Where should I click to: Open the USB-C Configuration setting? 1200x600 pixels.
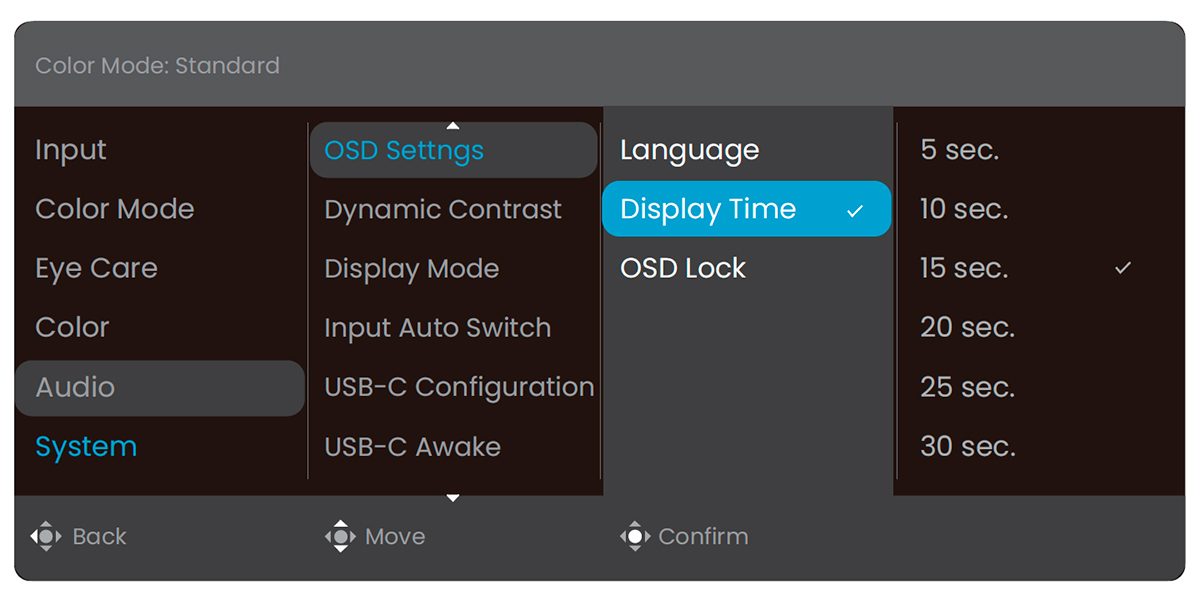click(453, 387)
